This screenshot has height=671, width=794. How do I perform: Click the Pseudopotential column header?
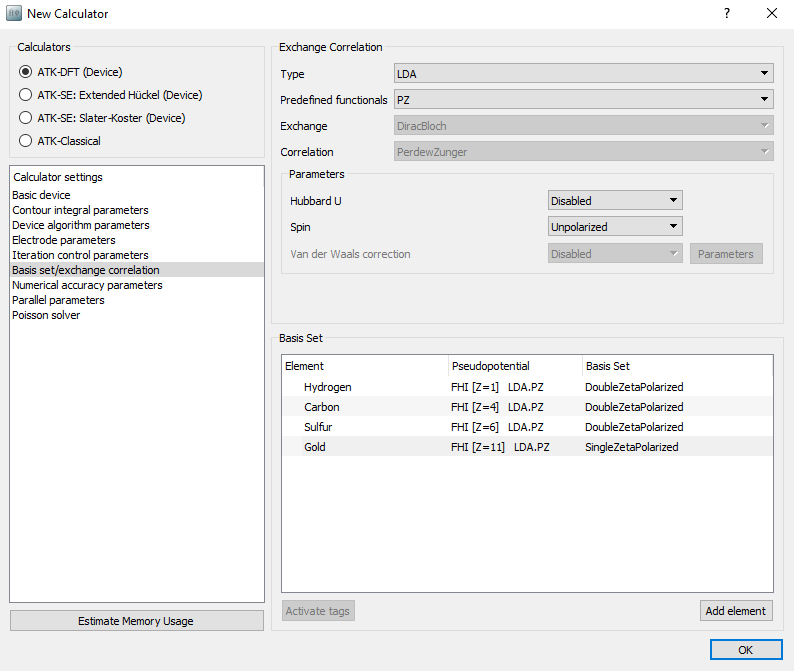[515, 366]
